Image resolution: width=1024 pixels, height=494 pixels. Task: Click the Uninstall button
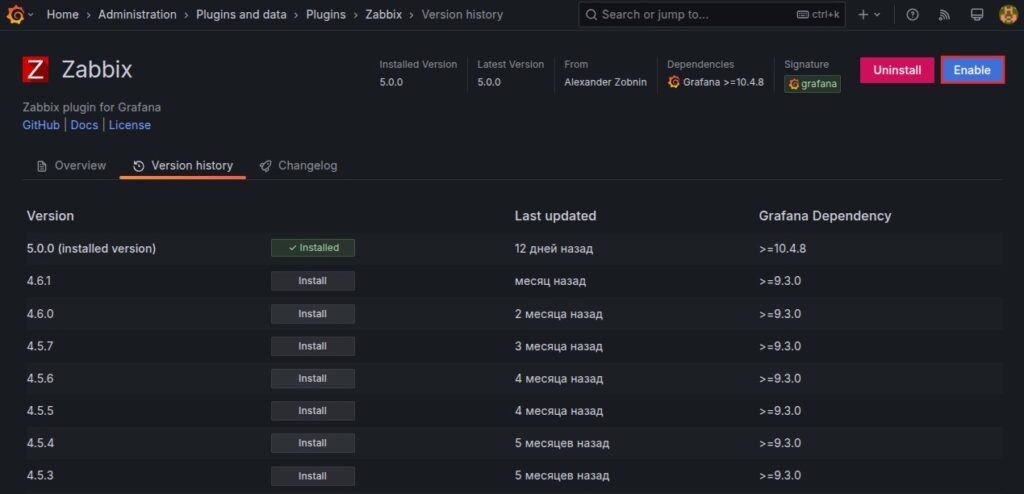897,70
